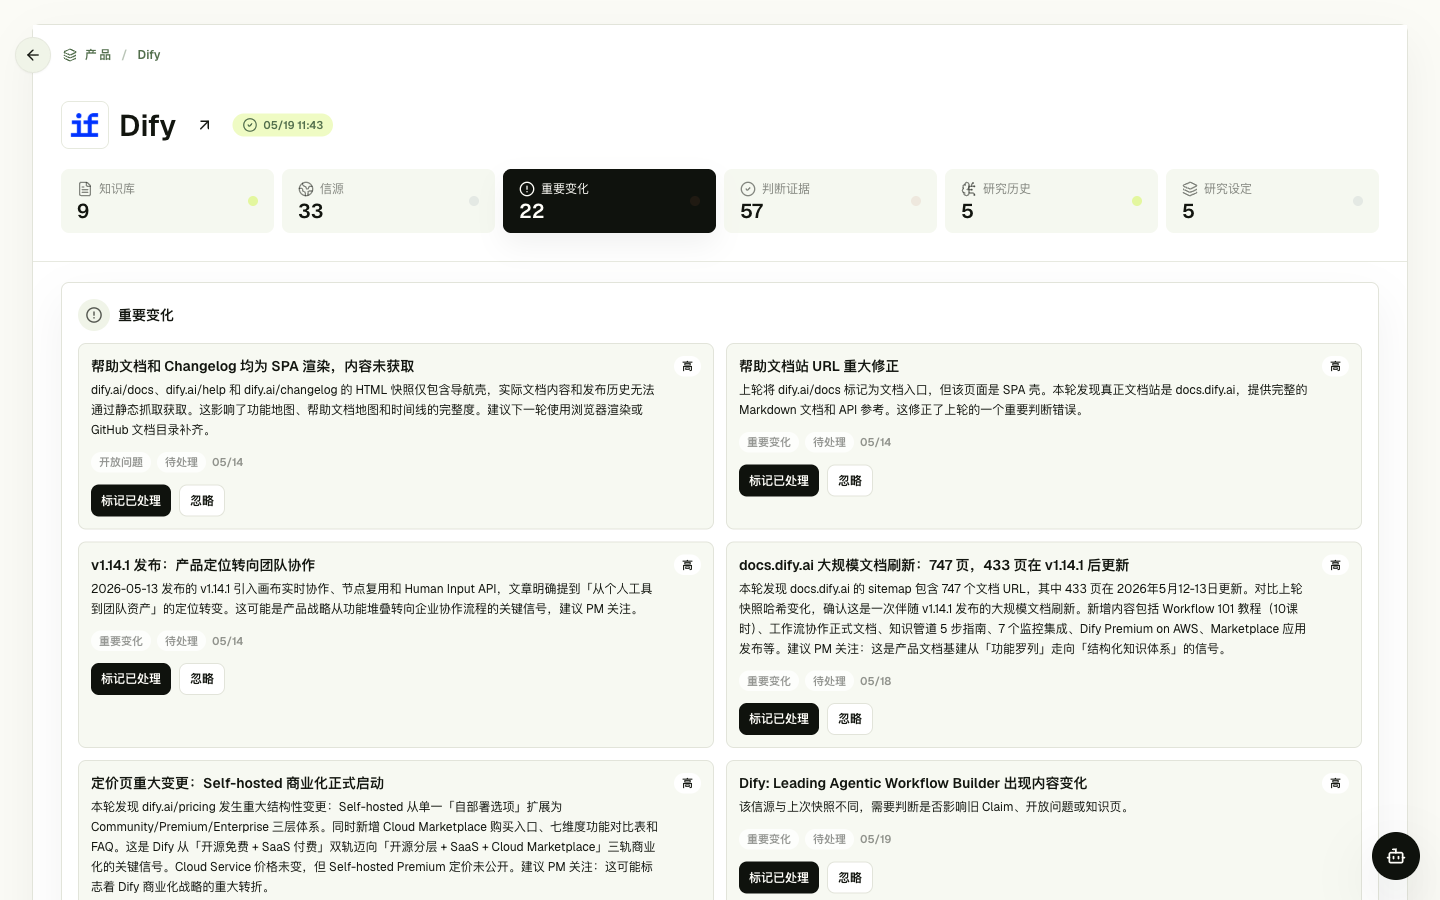Viewport: 1440px width, 900px height.
Task: Click 待处理 tag in the SPA 渲染 card
Action: coord(181,462)
